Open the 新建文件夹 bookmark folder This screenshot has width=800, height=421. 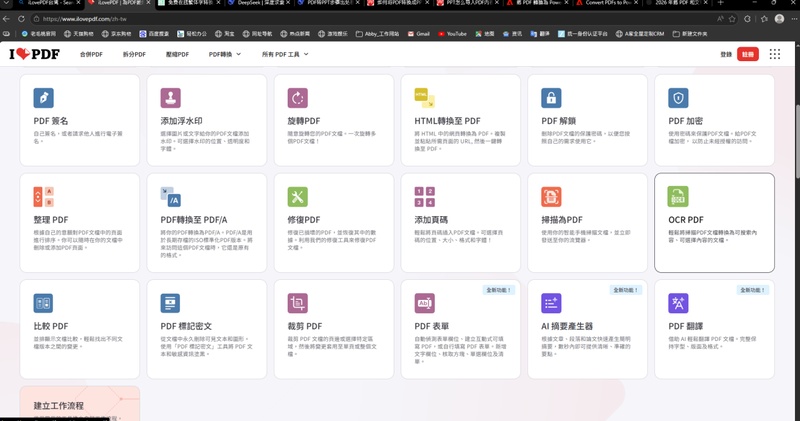pyautogui.click(x=690, y=34)
